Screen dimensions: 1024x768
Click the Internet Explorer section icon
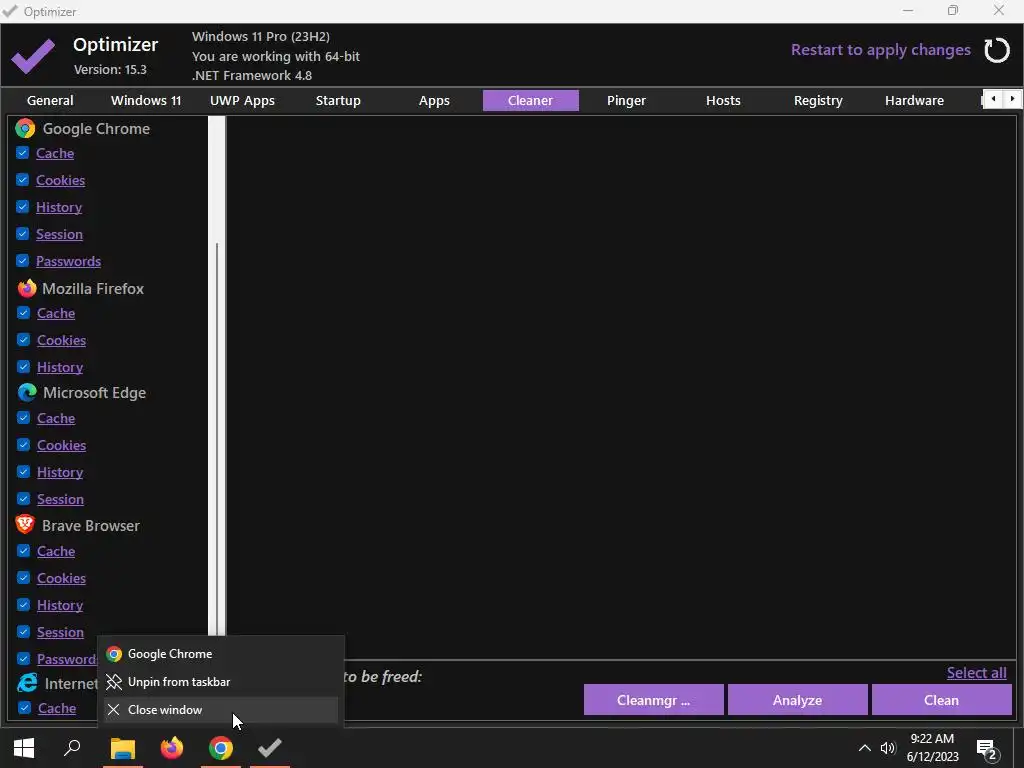[x=27, y=683]
